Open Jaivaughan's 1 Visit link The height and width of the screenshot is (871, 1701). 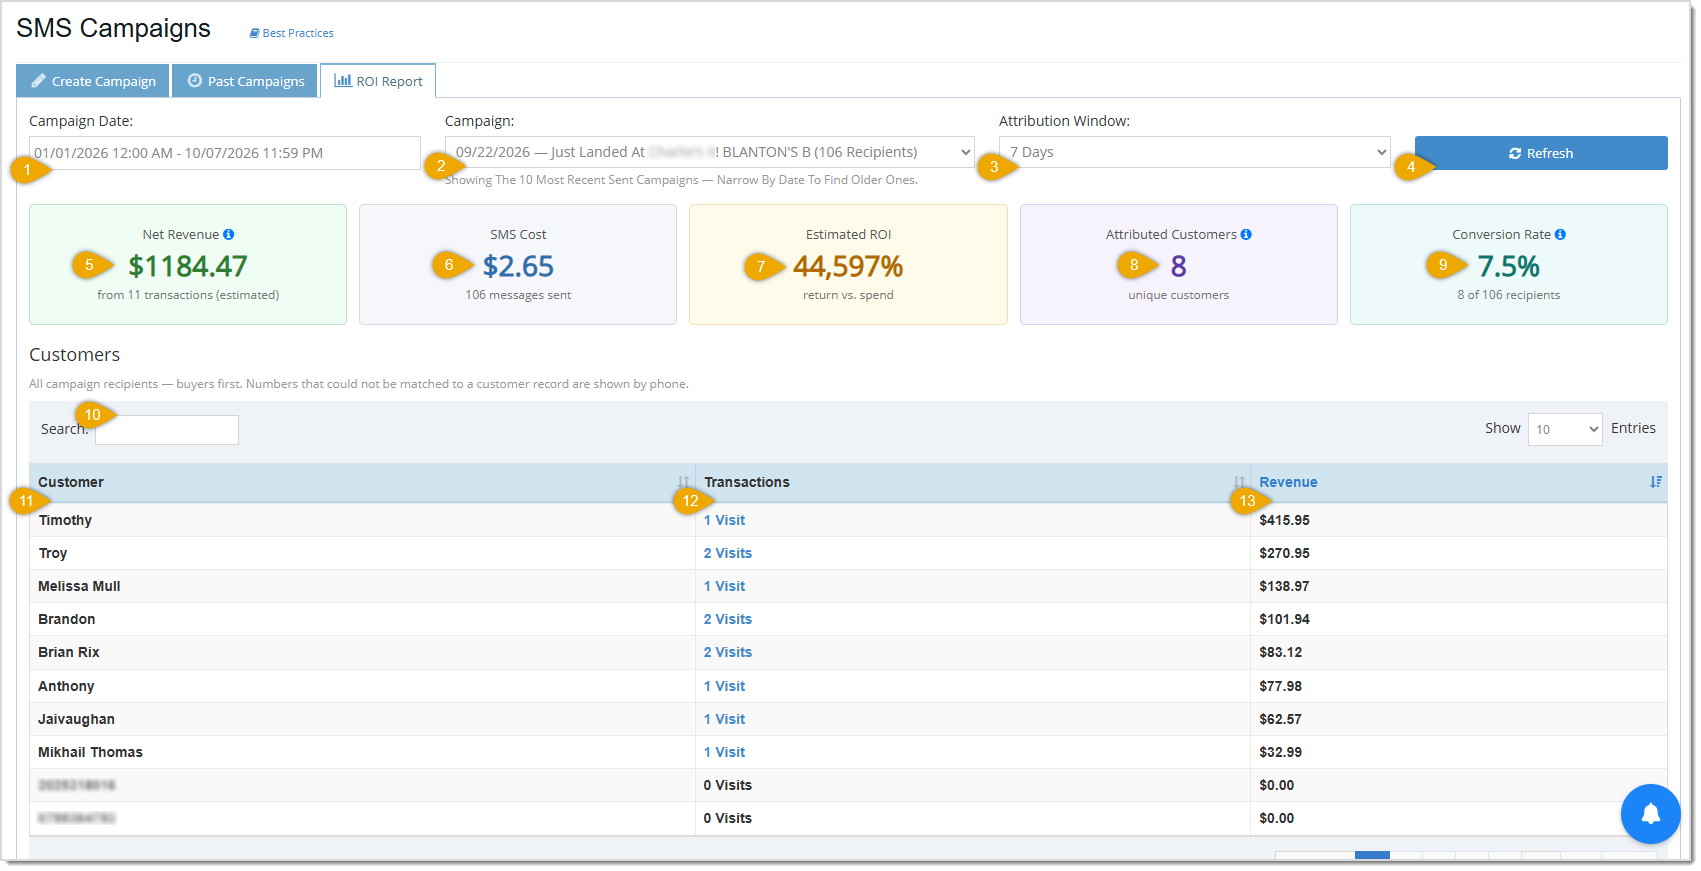coord(724,719)
